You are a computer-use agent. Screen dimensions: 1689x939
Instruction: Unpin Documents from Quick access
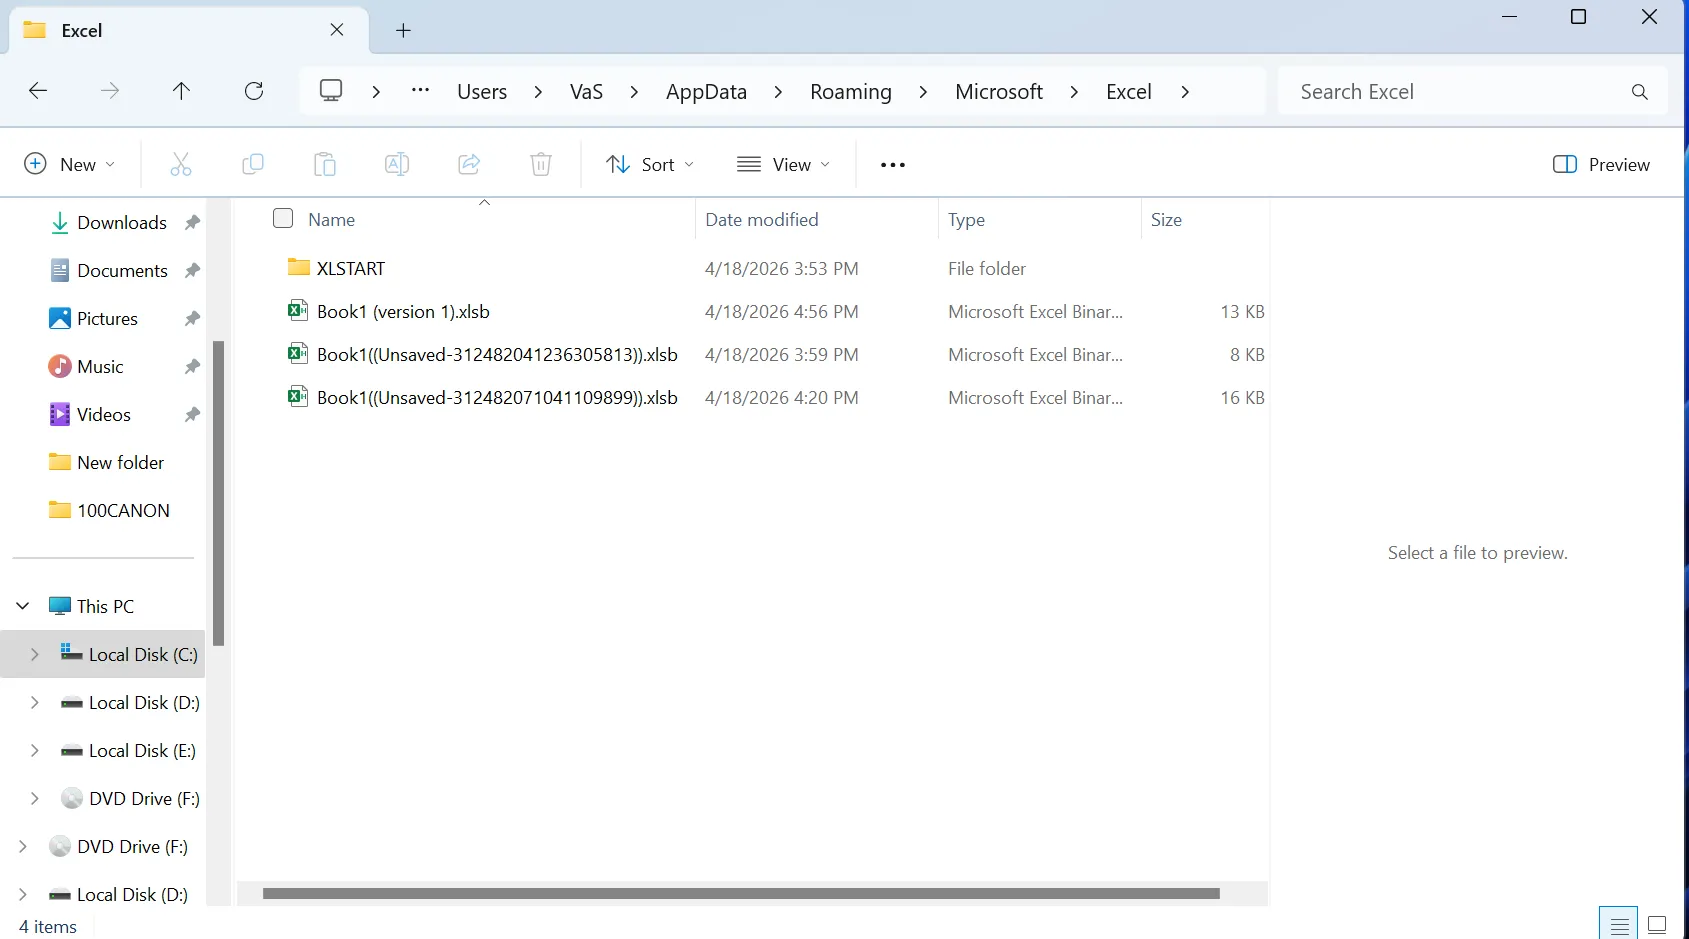point(192,271)
